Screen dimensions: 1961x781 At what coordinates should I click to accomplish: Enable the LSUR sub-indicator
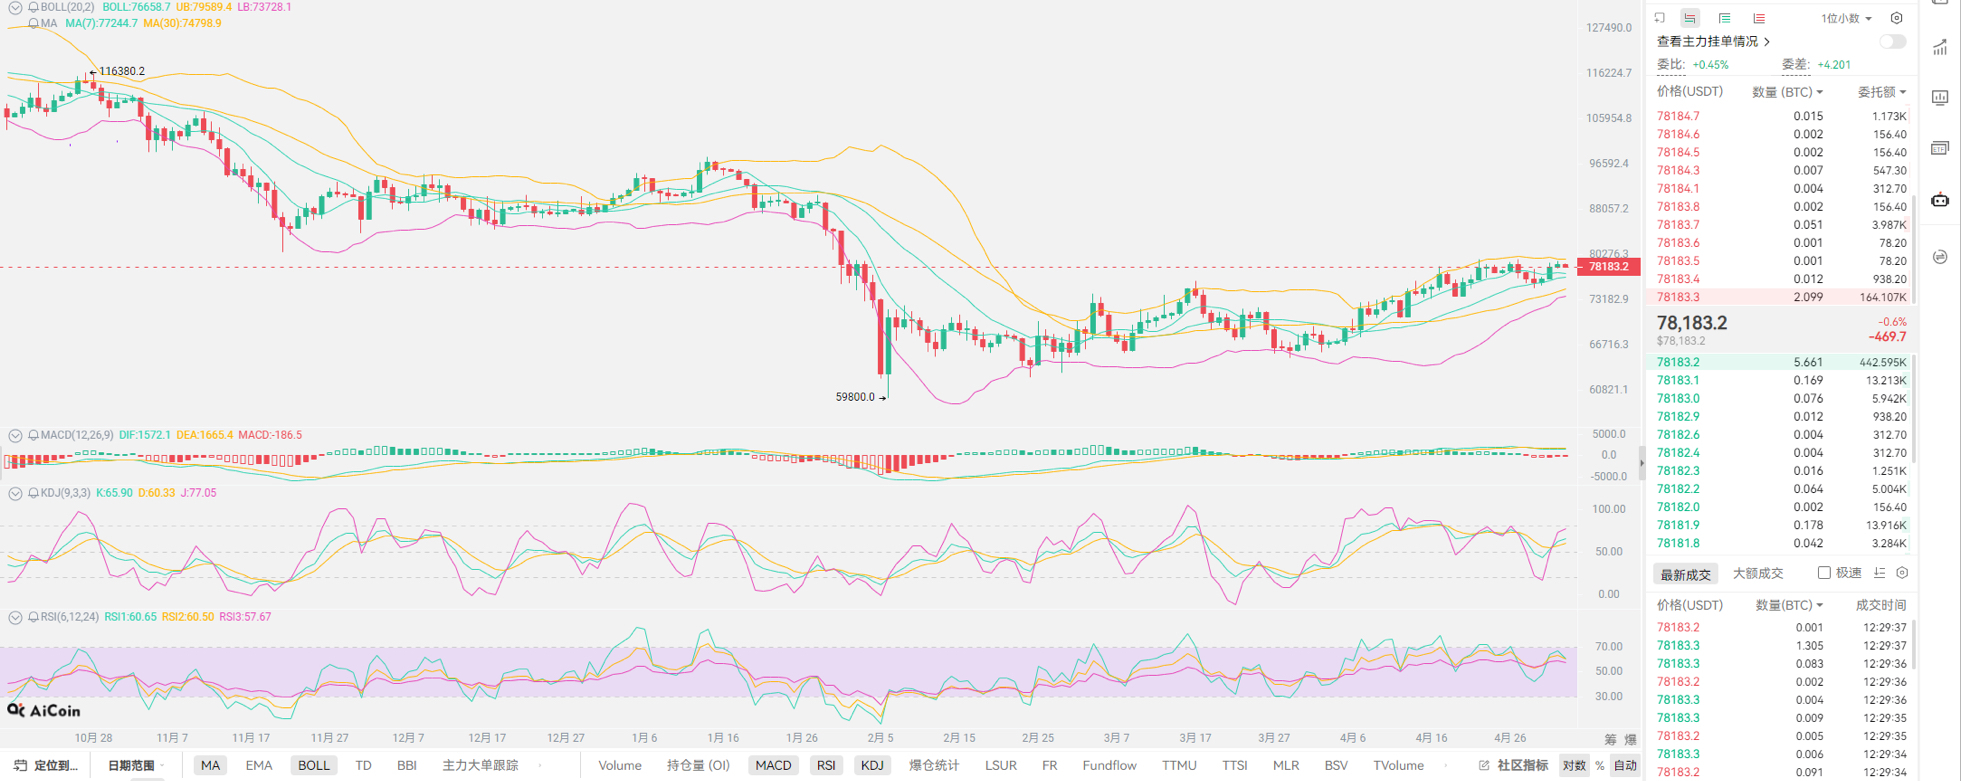[1001, 766]
